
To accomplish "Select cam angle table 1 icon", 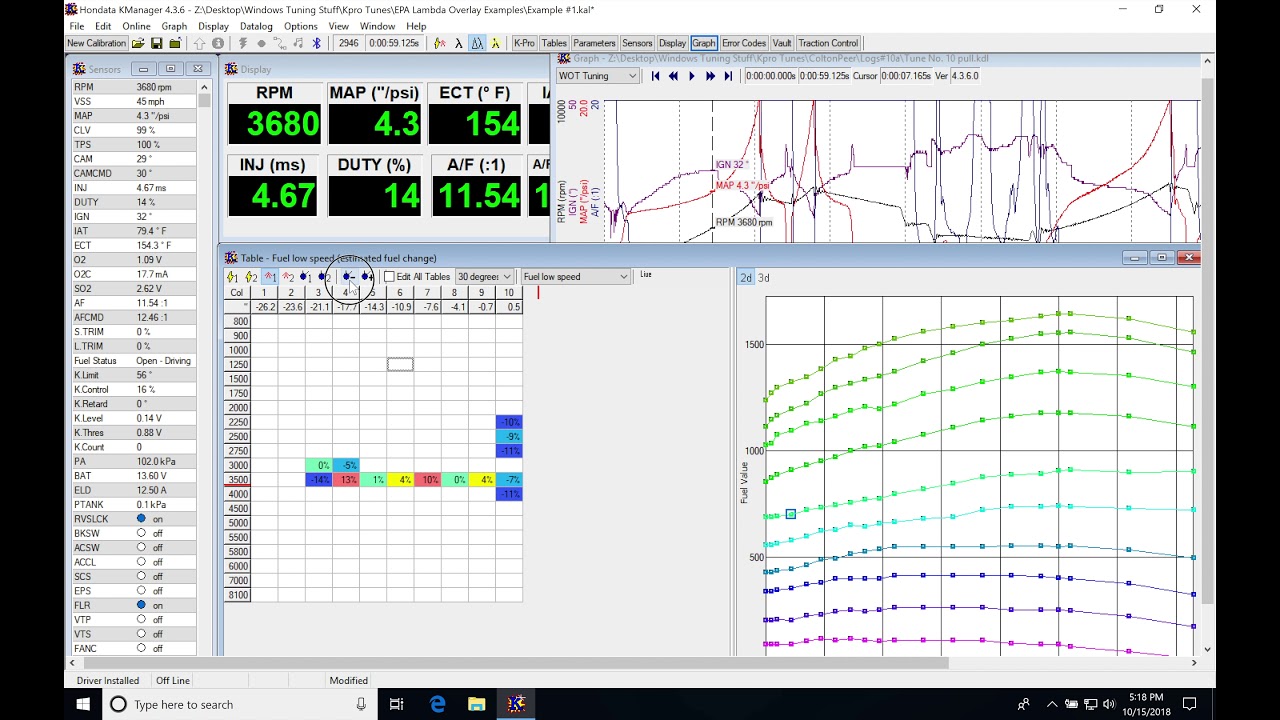I will [x=270, y=277].
